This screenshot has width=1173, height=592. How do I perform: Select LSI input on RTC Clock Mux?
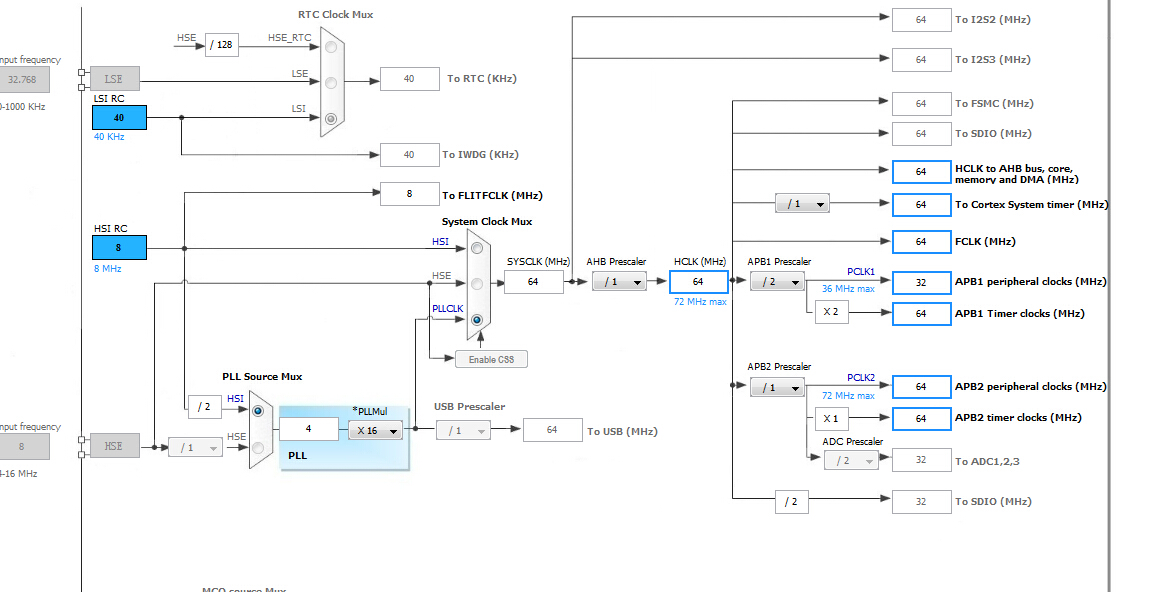tap(331, 118)
